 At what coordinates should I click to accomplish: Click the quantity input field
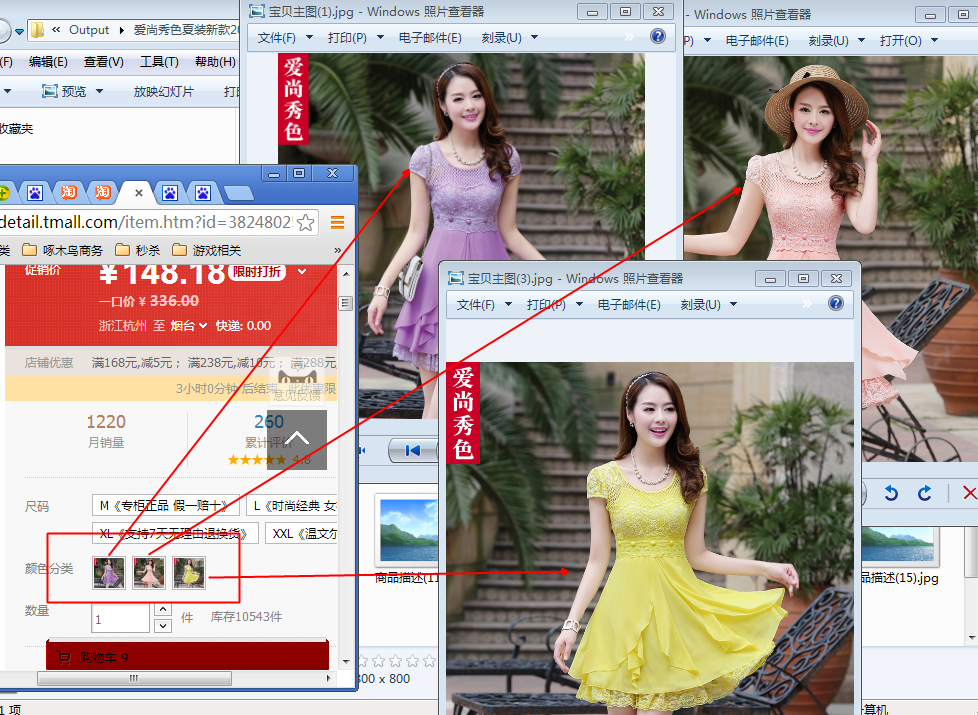120,618
